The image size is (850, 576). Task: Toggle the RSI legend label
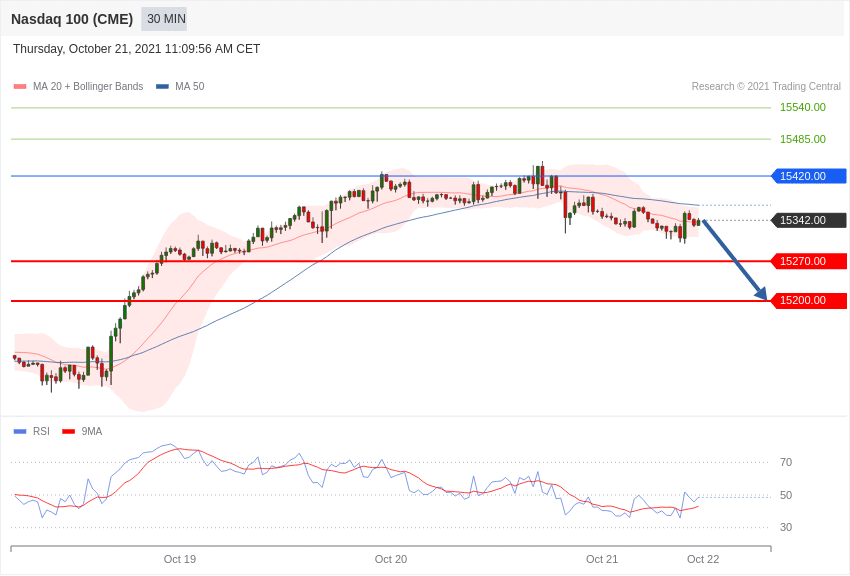(x=41, y=431)
